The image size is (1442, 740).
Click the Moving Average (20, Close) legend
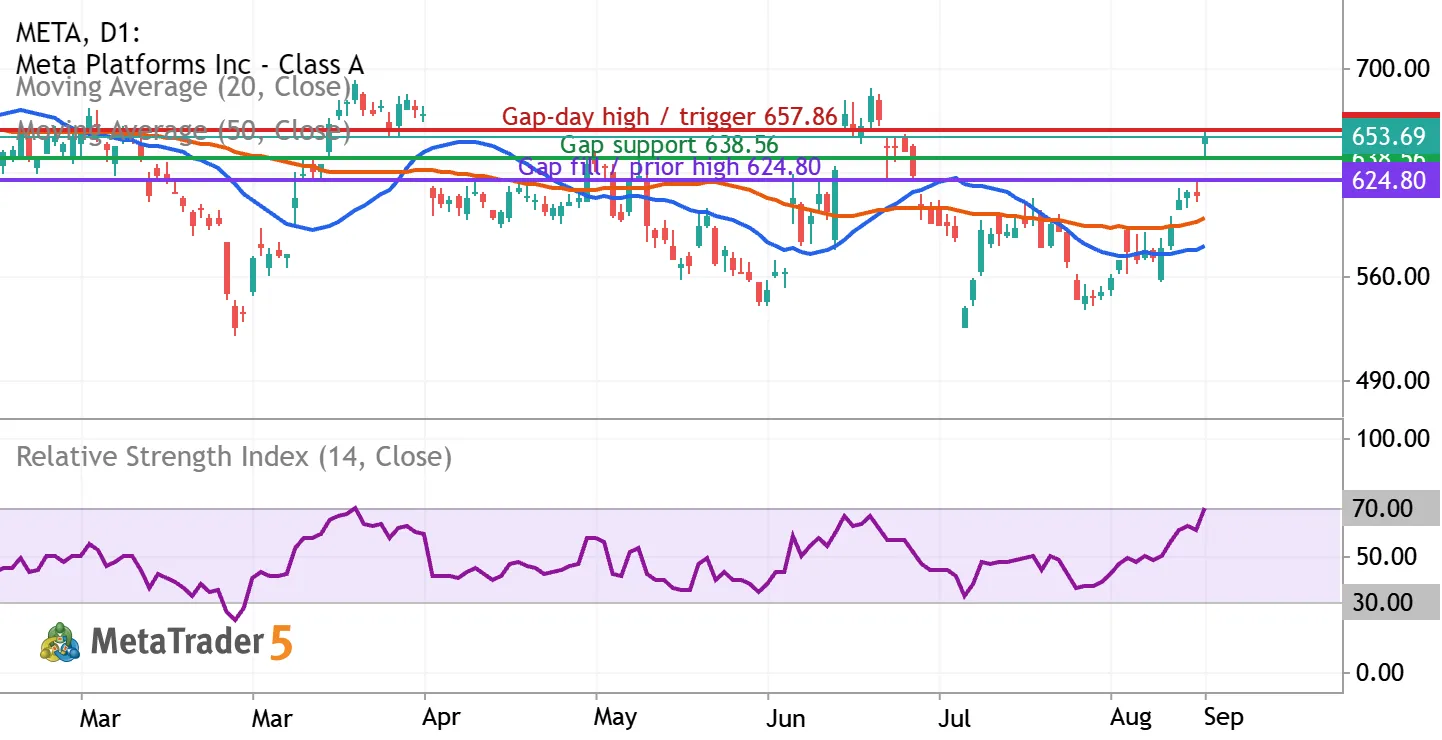pos(184,87)
